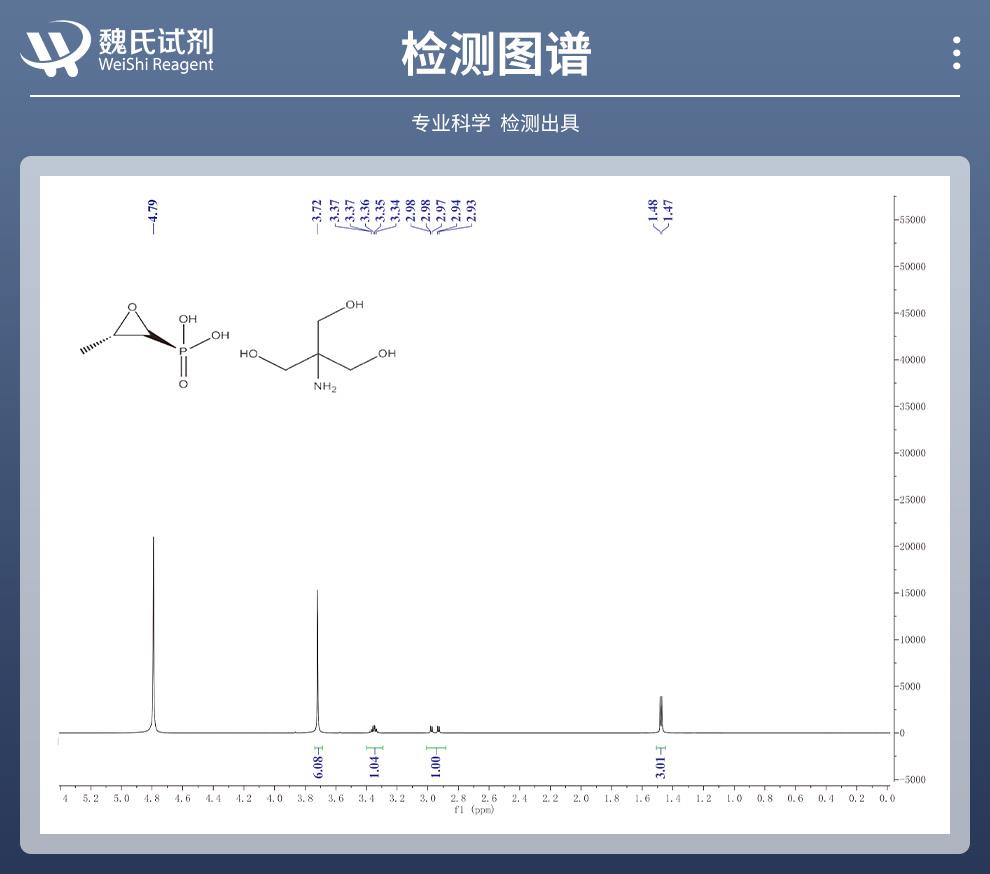
Task: Click the 3.72 peak label
Action: tap(317, 213)
